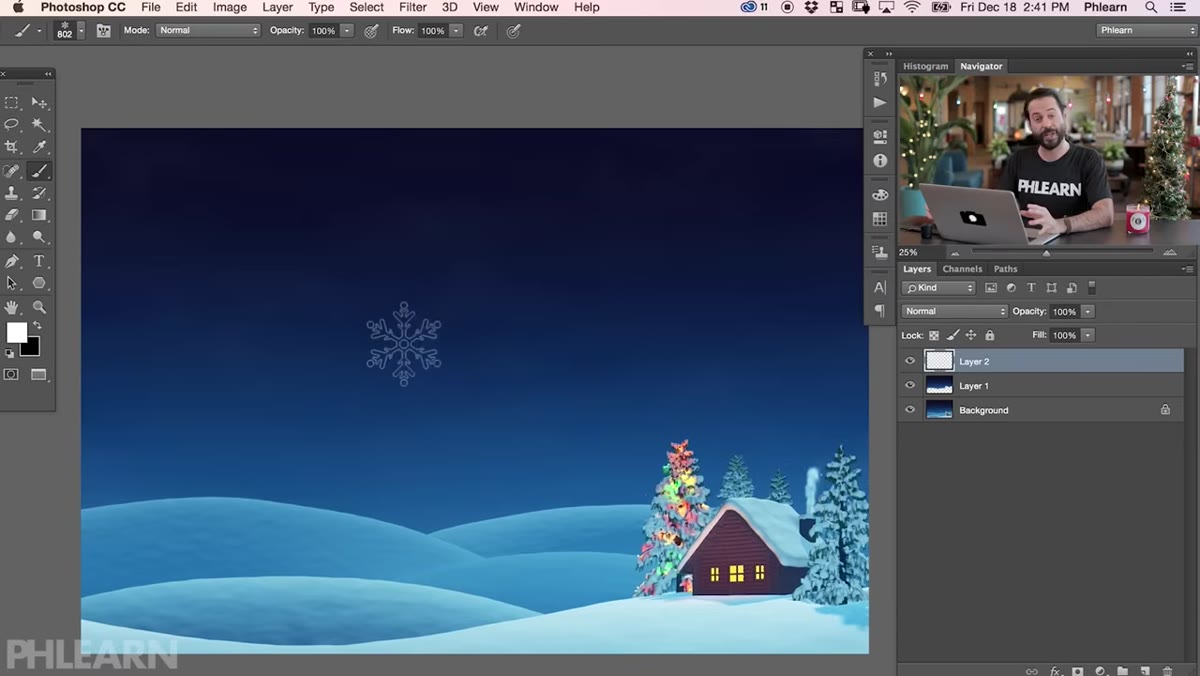
Task: Lock image pixels on layer
Action: coord(953,336)
